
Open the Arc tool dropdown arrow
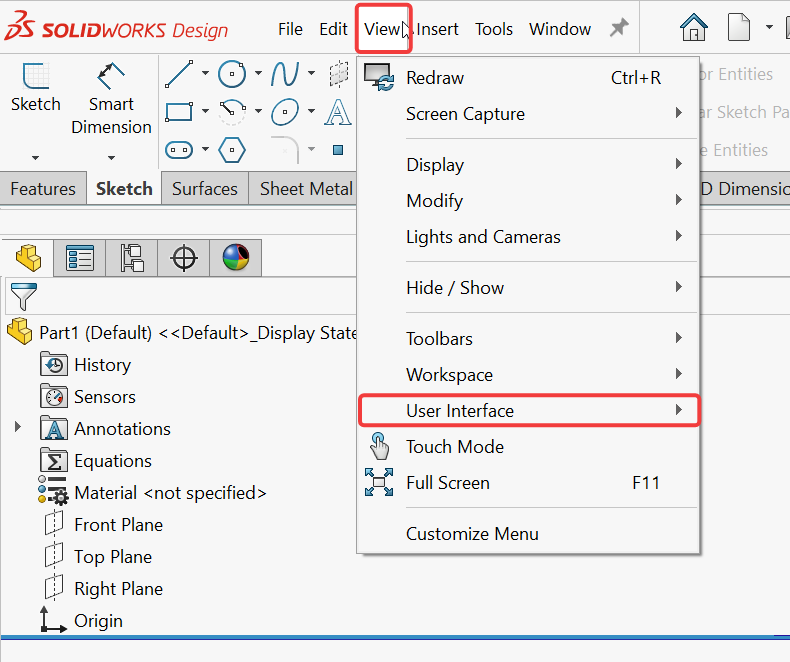point(258,111)
